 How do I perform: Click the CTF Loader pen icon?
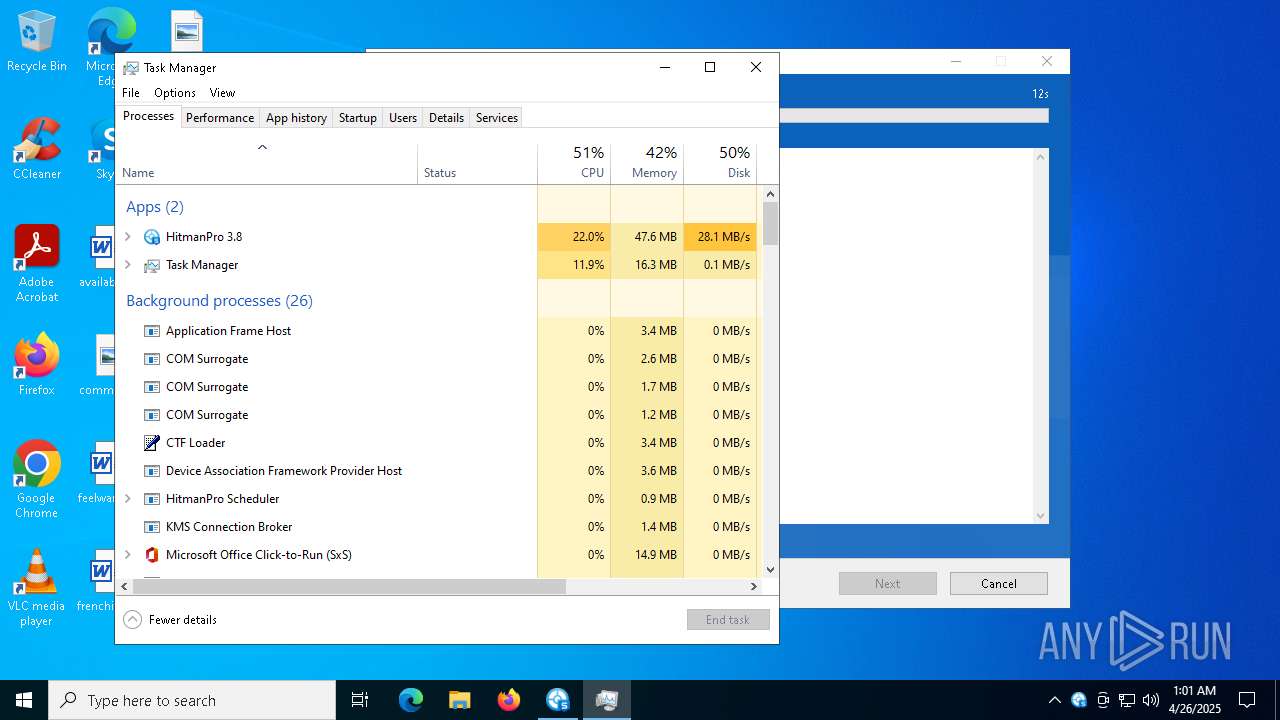pos(152,443)
